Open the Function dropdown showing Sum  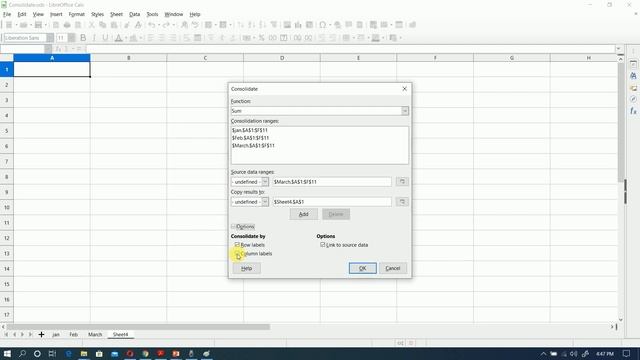click(405, 111)
